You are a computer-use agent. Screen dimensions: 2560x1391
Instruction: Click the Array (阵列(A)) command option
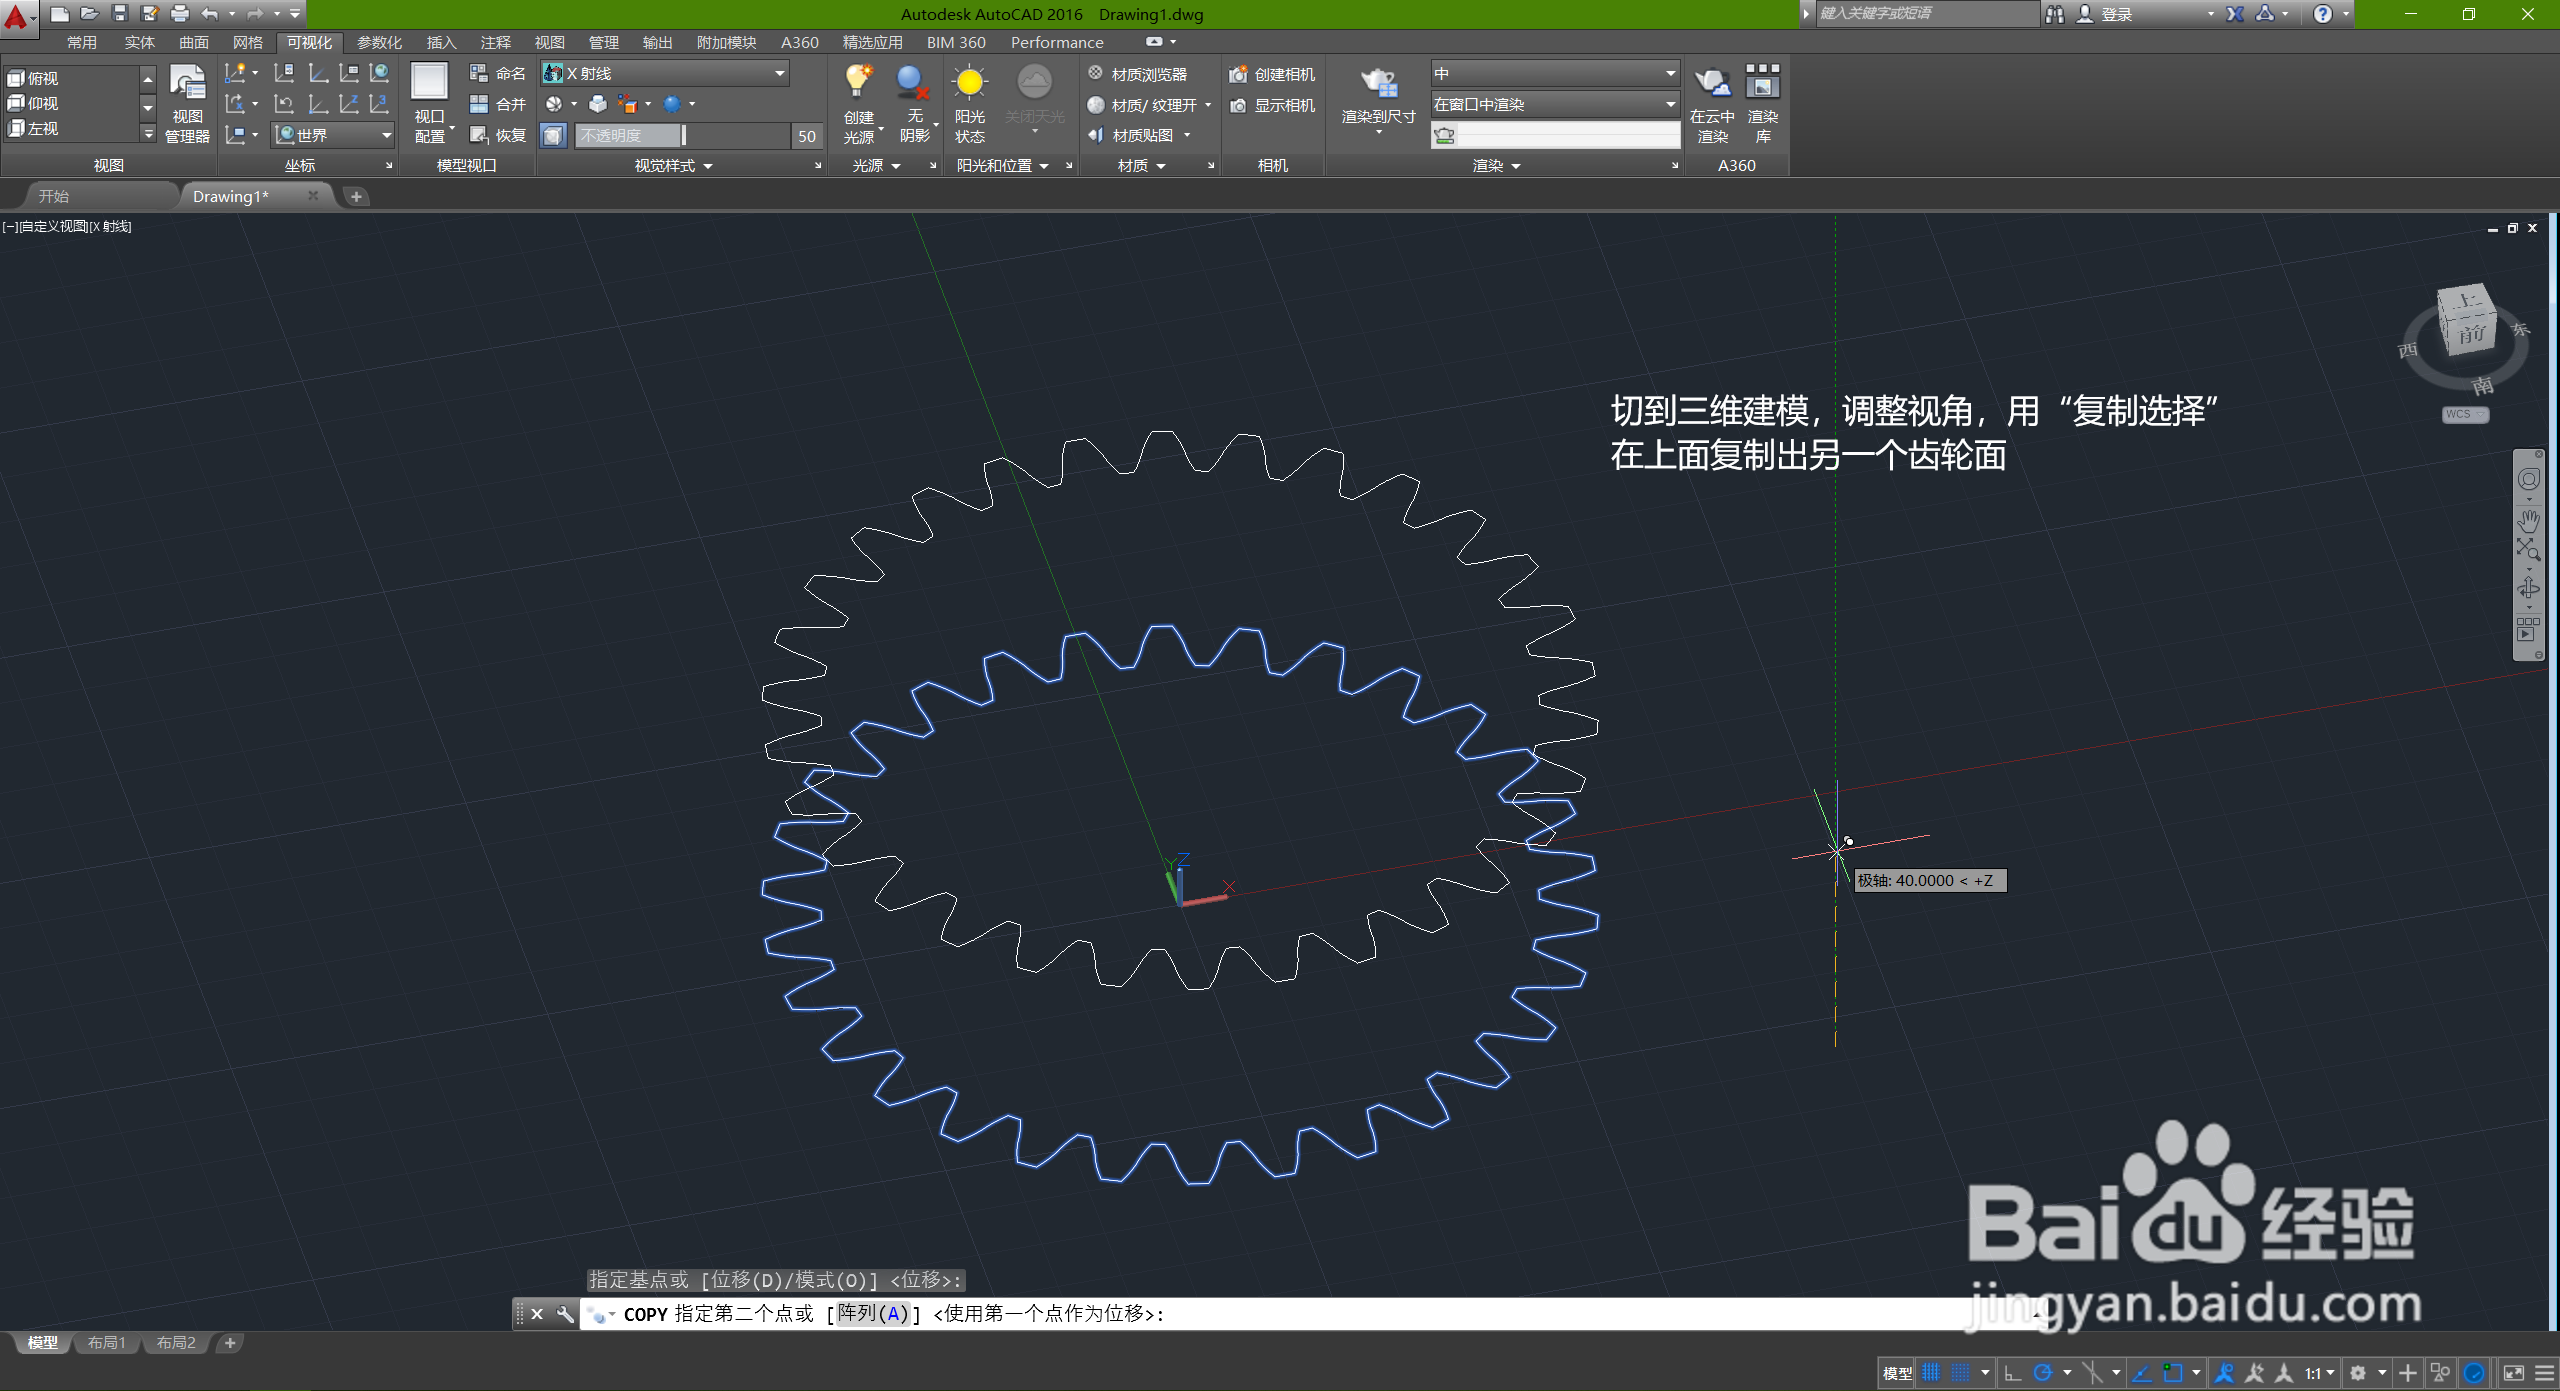click(873, 1314)
